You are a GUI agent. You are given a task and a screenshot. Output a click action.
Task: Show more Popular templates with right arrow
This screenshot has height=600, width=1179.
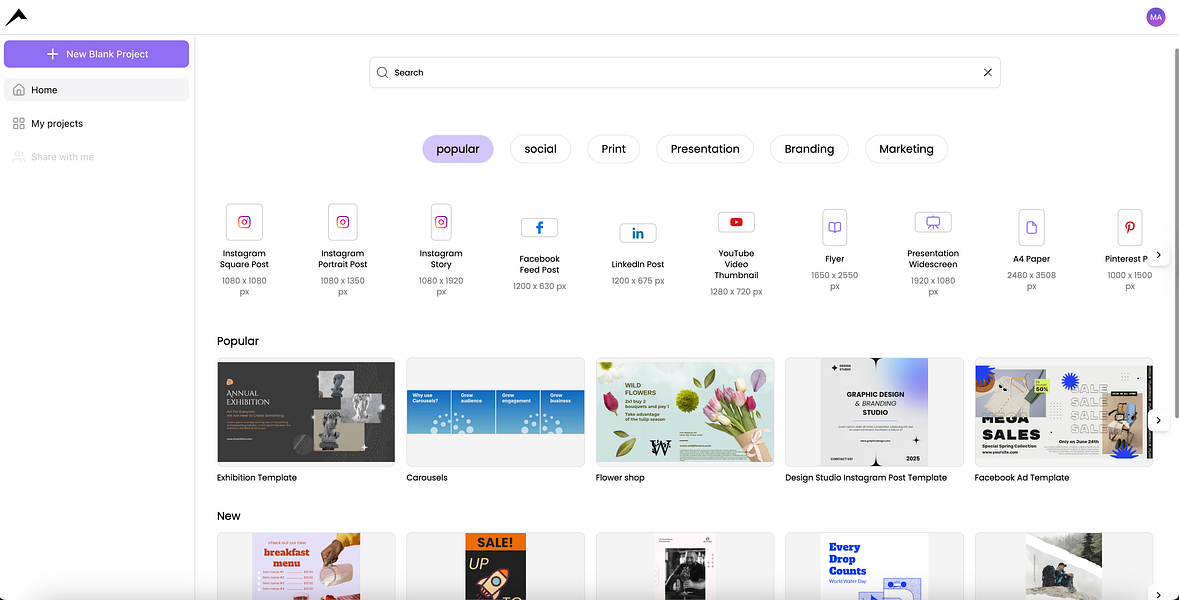(x=1159, y=420)
